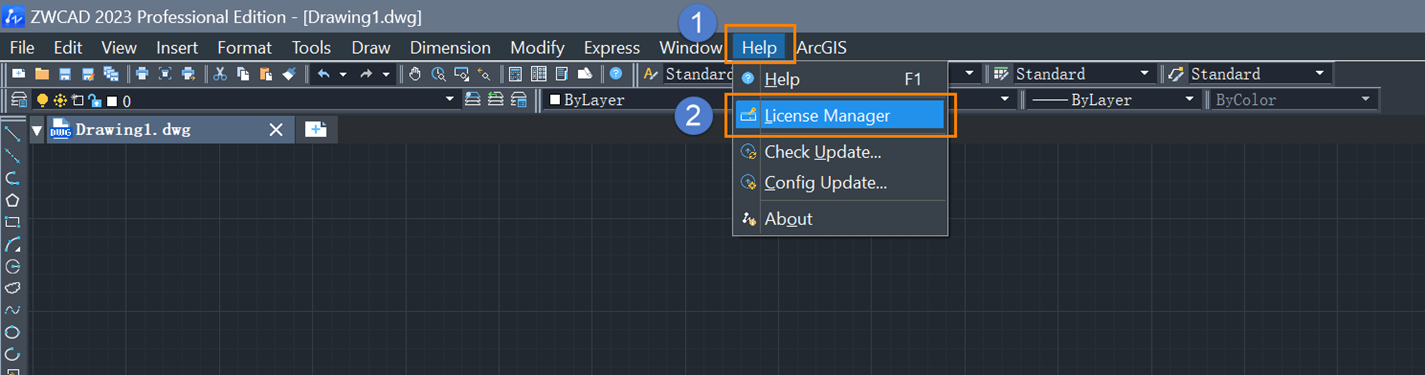1425x375 pixels.
Task: Open the Dimension menu
Action: [450, 47]
